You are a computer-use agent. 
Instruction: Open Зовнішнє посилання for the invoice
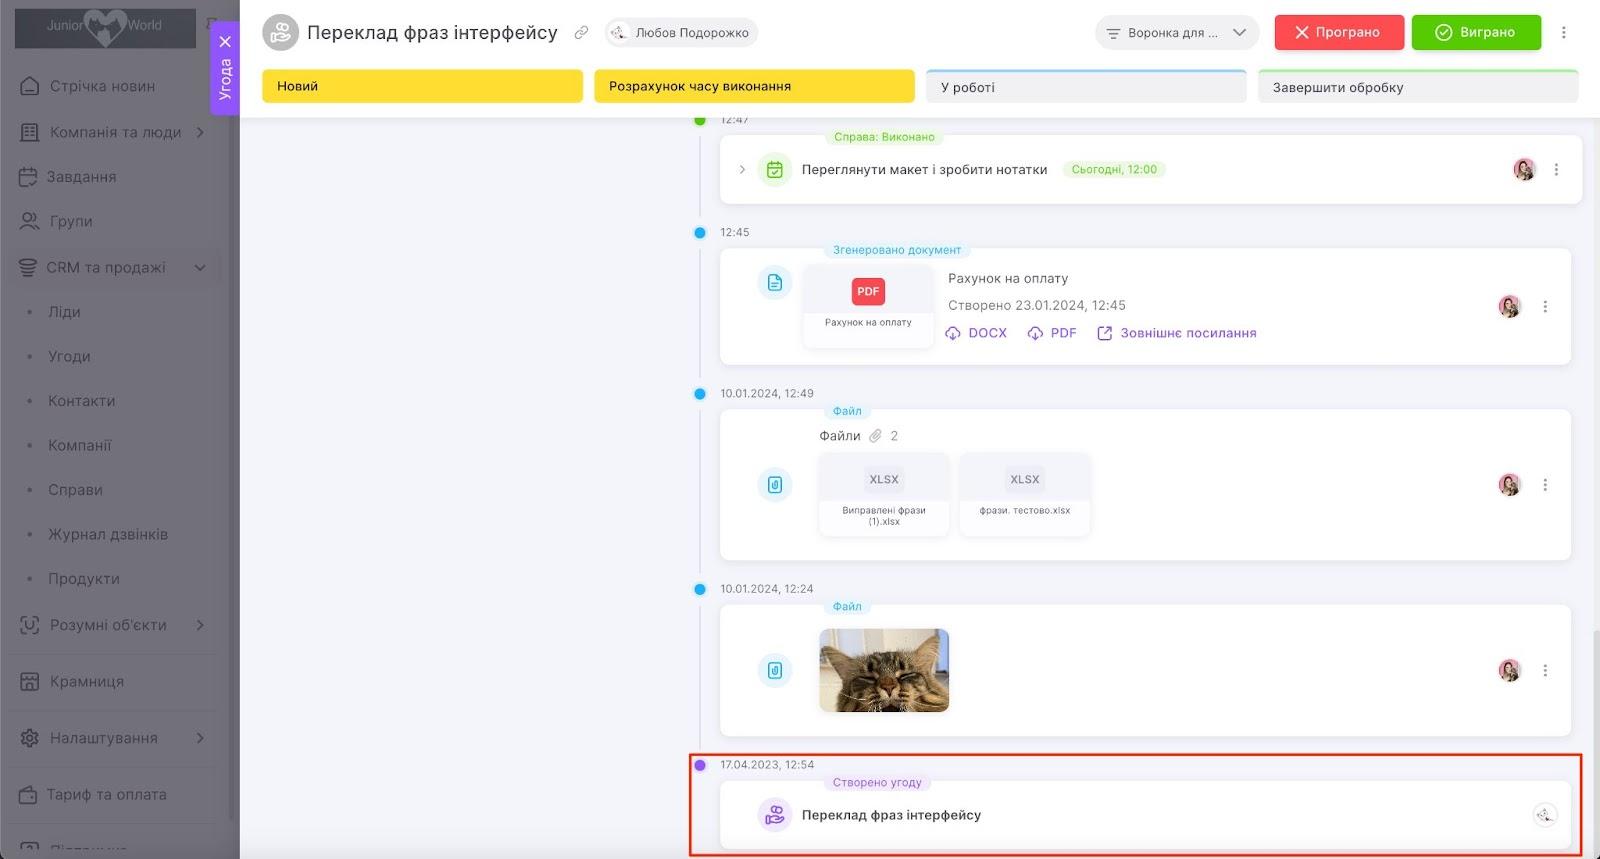[1176, 333]
